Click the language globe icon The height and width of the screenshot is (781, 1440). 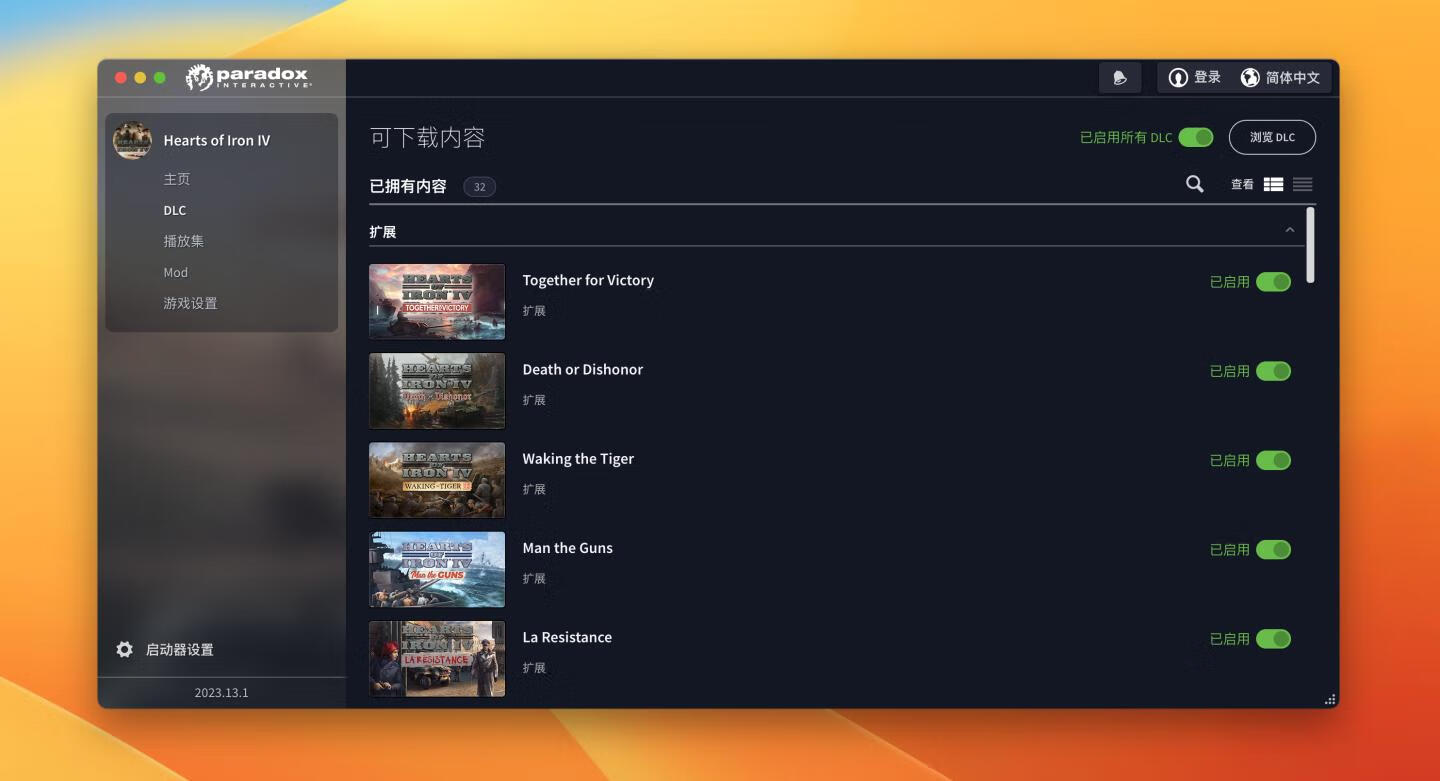click(x=1250, y=78)
